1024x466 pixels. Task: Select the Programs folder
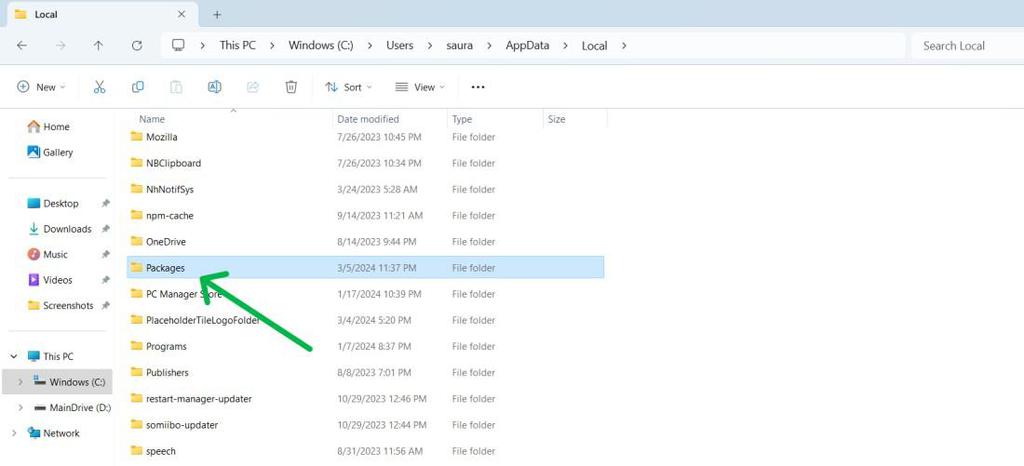366,347
